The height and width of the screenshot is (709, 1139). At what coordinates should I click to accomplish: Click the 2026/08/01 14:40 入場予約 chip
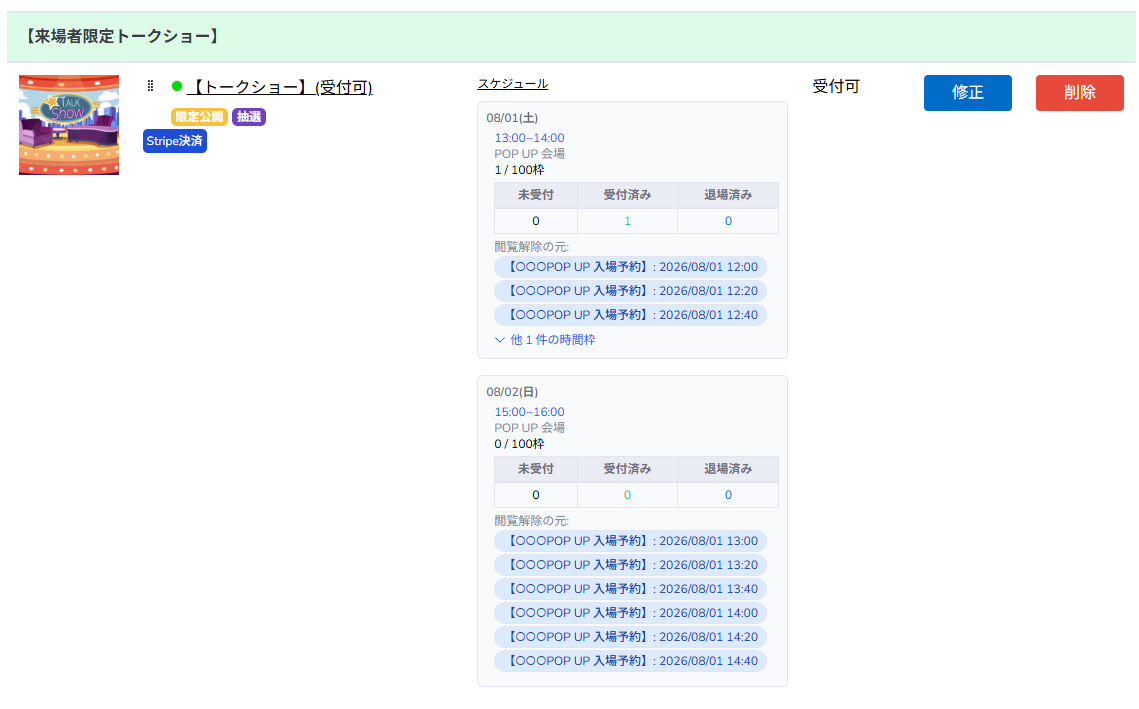pos(631,660)
